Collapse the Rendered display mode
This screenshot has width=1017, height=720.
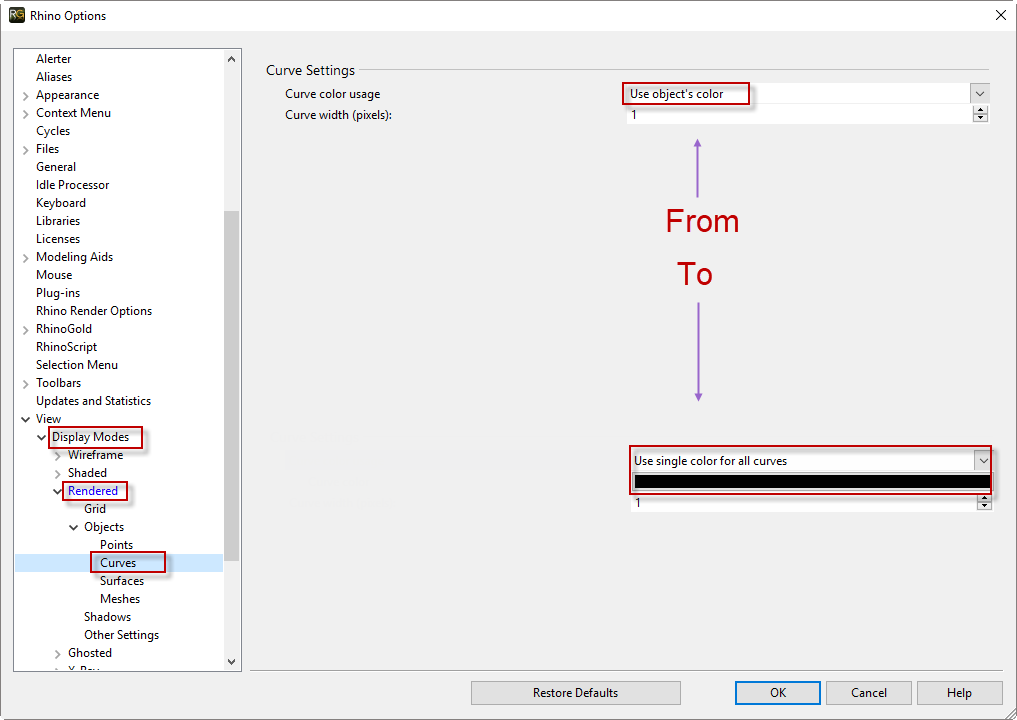tap(58, 490)
